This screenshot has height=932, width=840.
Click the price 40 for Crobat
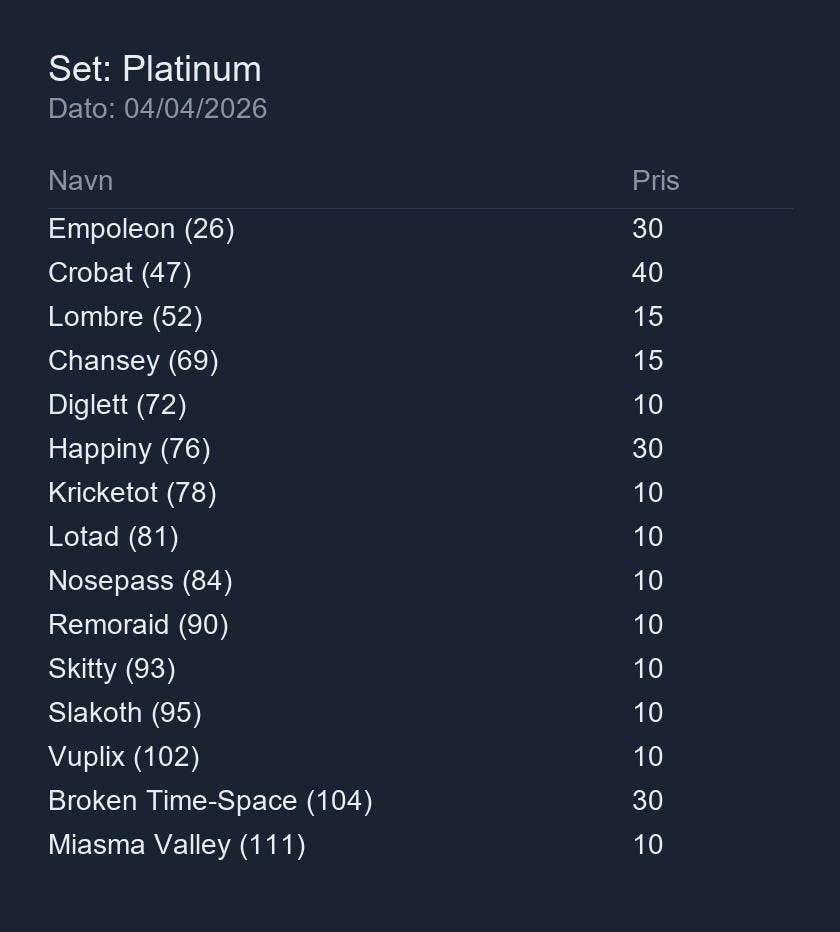[648, 273]
